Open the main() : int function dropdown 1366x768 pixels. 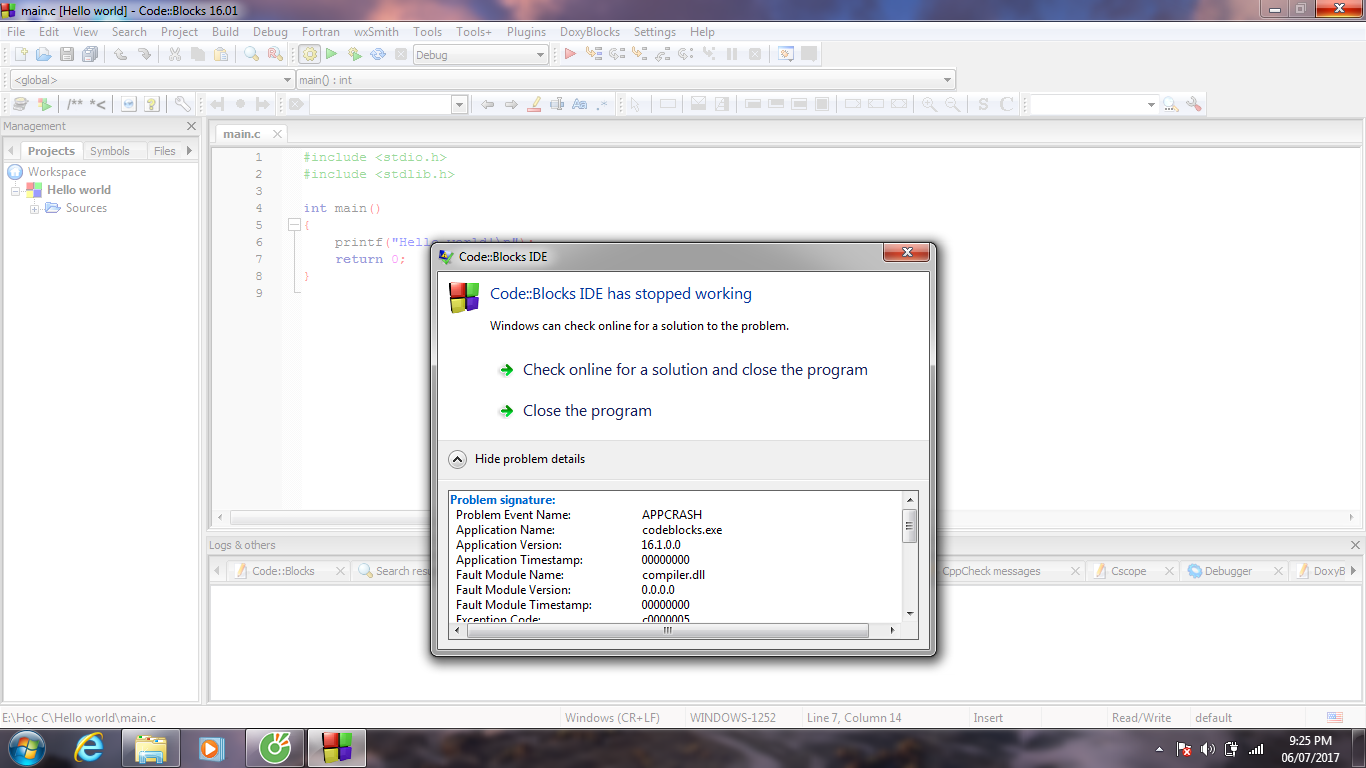626,80
